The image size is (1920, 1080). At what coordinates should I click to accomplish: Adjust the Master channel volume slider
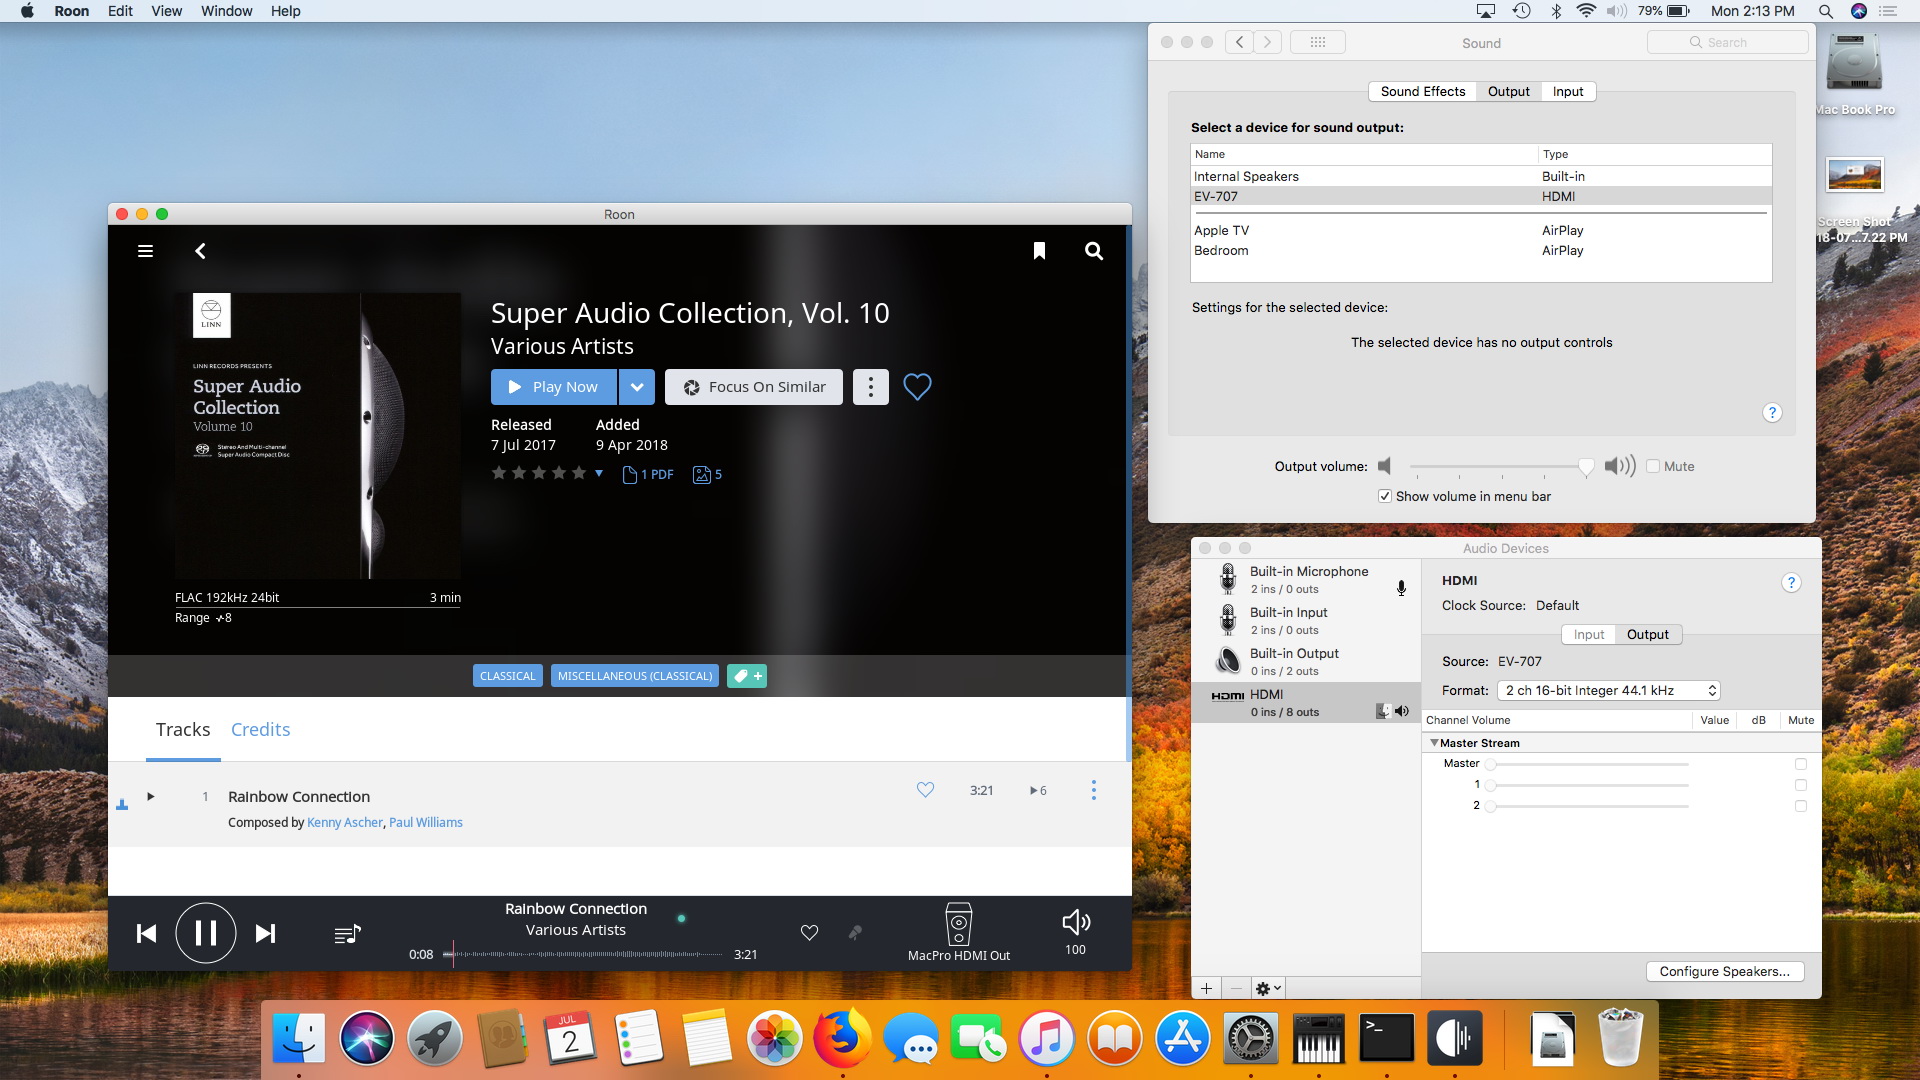[1588, 764]
